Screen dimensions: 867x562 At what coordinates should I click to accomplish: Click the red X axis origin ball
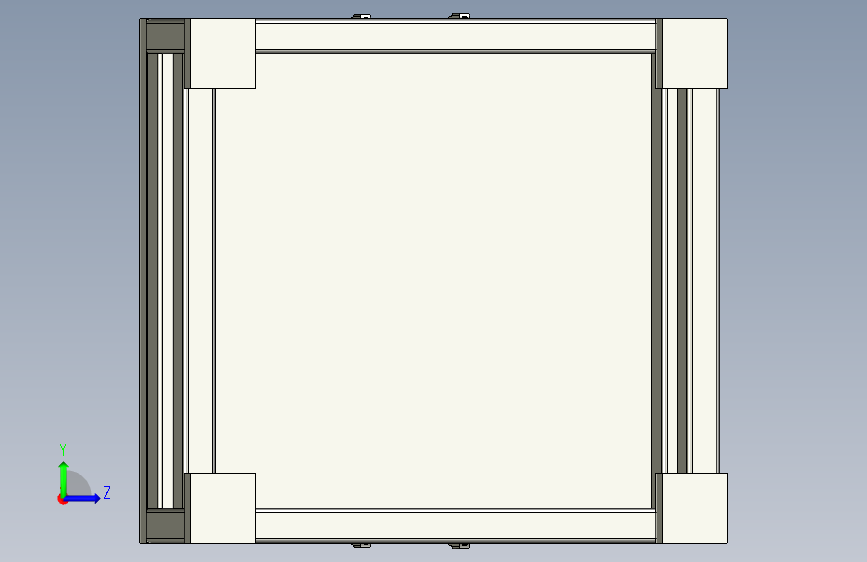click(x=62, y=499)
